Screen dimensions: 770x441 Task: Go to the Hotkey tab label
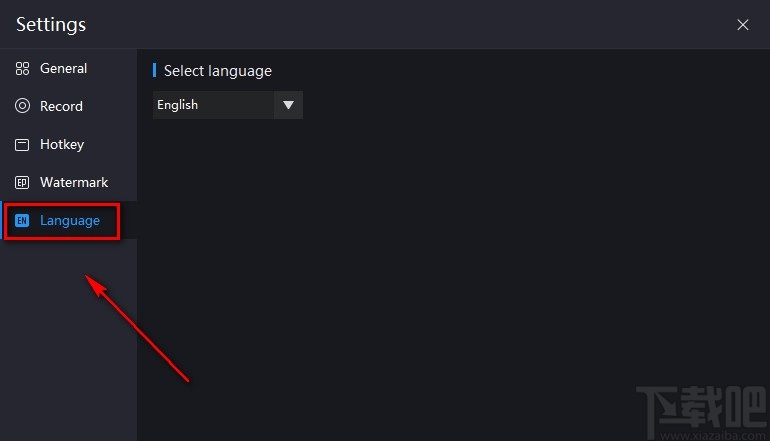[62, 144]
